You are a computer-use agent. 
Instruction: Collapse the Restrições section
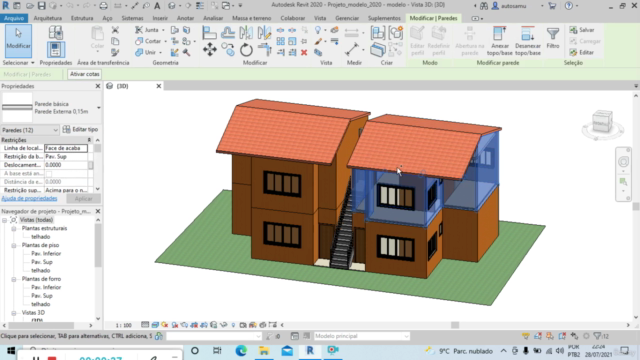[x=89, y=140]
